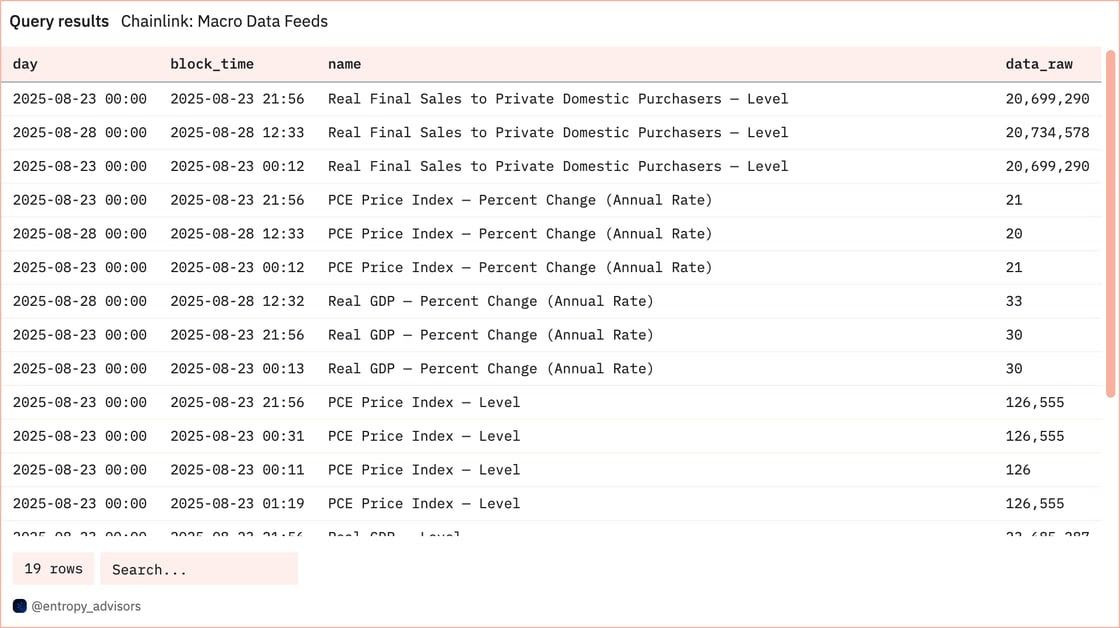The height and width of the screenshot is (628, 1120).
Task: Sort by the name column header
Action: click(x=344, y=64)
